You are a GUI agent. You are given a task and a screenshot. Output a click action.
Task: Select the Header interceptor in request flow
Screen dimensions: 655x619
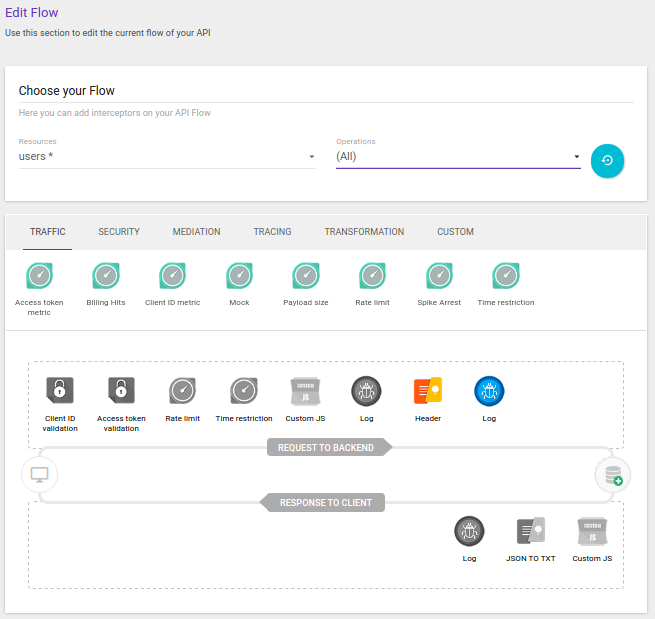click(428, 390)
